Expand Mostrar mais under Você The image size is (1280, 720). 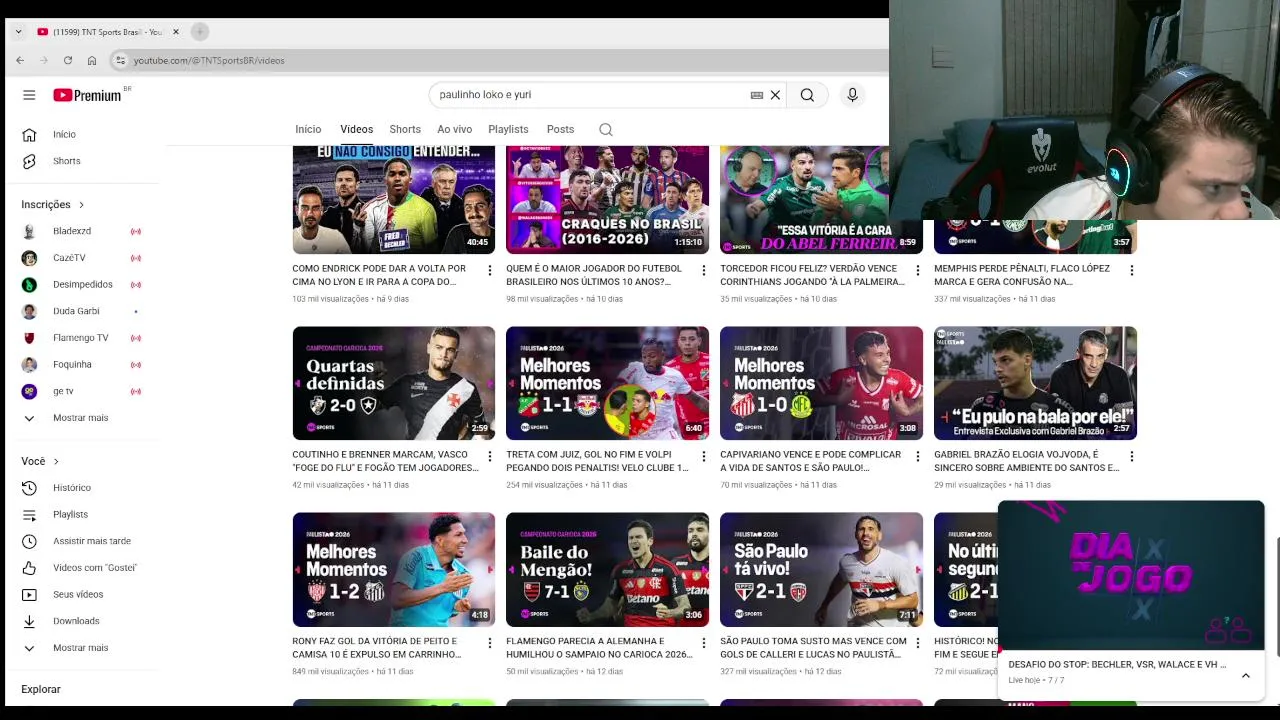(80, 648)
